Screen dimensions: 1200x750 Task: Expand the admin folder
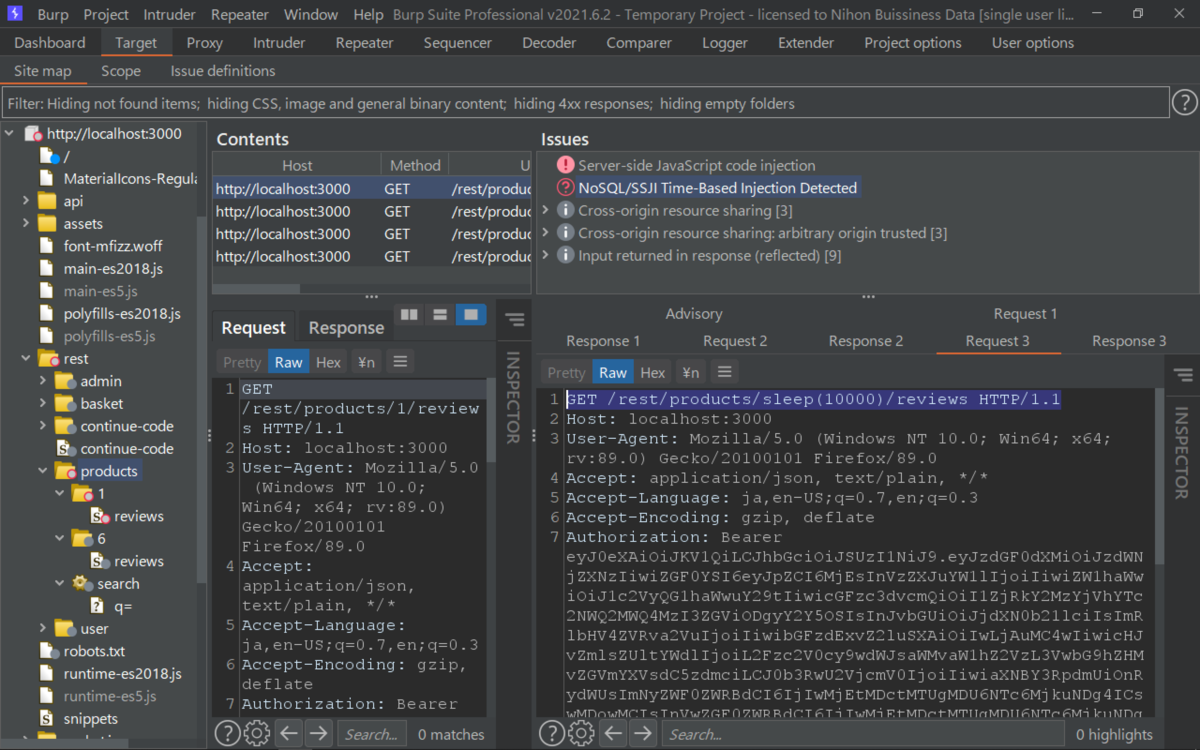[43, 381]
